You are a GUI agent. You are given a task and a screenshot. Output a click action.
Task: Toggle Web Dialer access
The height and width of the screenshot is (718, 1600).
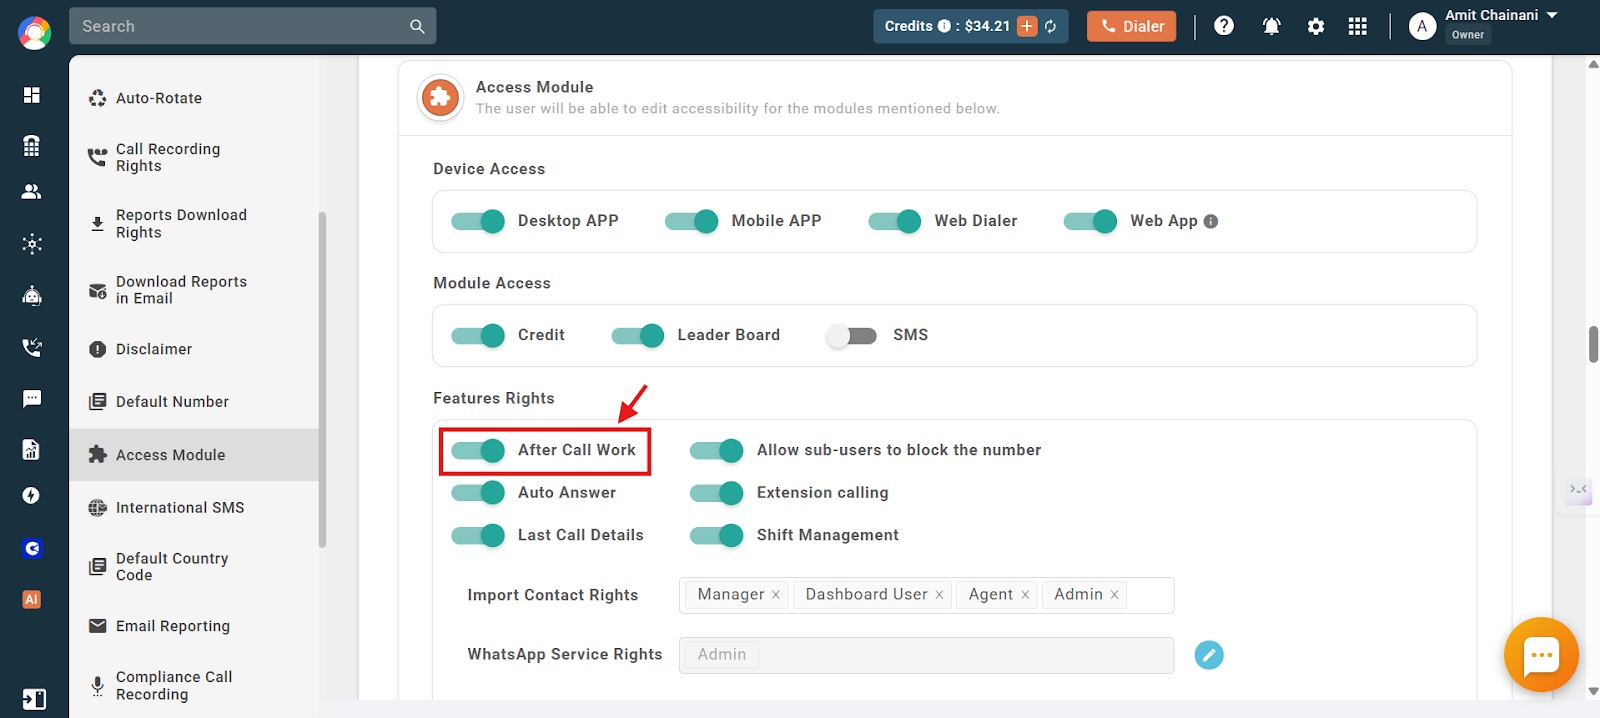[x=895, y=221]
